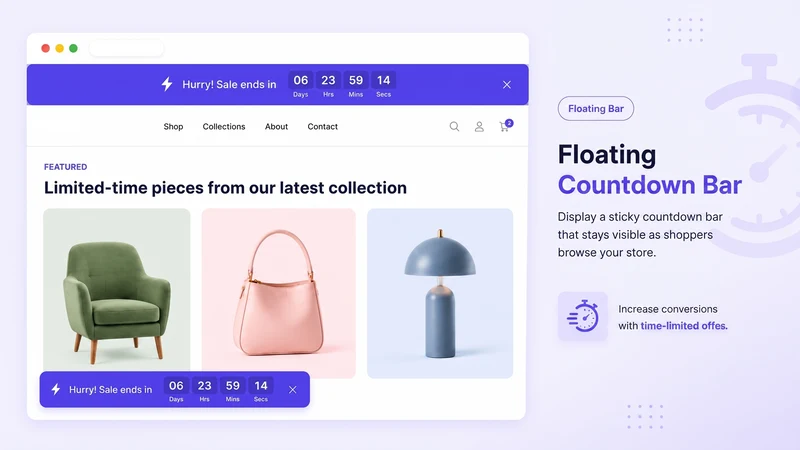Click lightning bolt icon in top bar
Screen dimensions: 800x450
pos(167,84)
